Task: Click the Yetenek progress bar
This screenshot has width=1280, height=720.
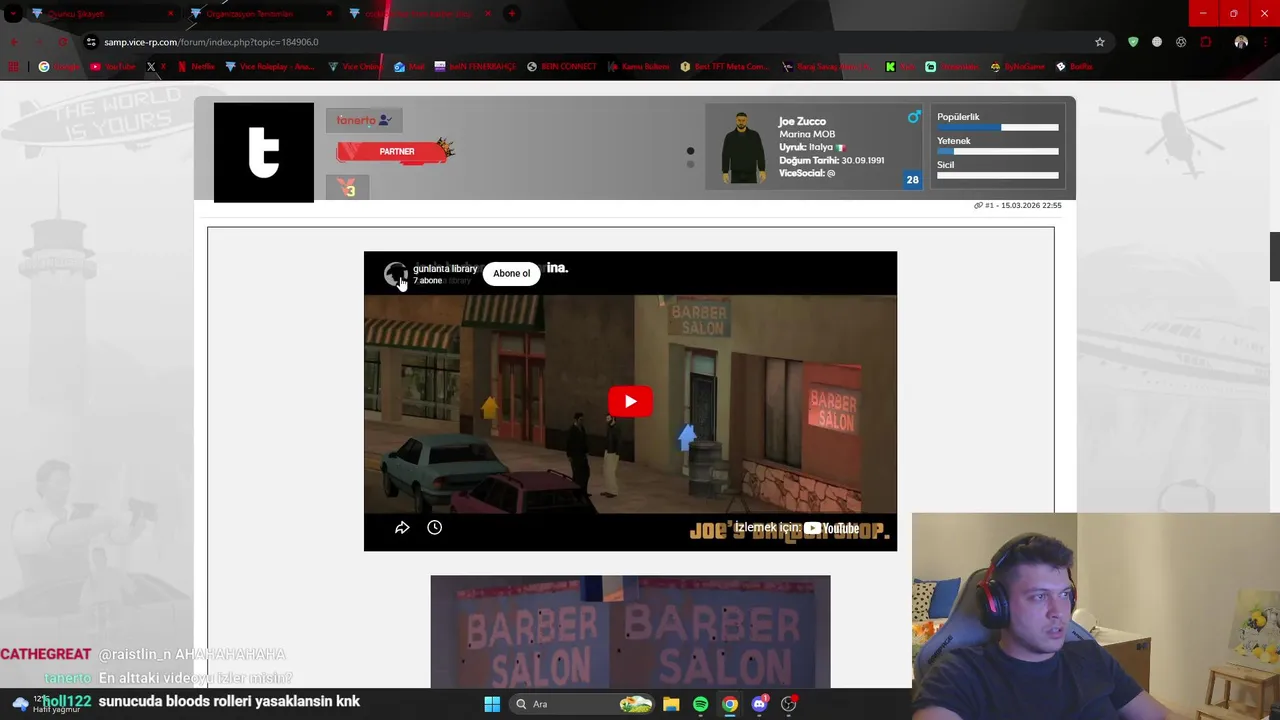Action: coord(997,152)
